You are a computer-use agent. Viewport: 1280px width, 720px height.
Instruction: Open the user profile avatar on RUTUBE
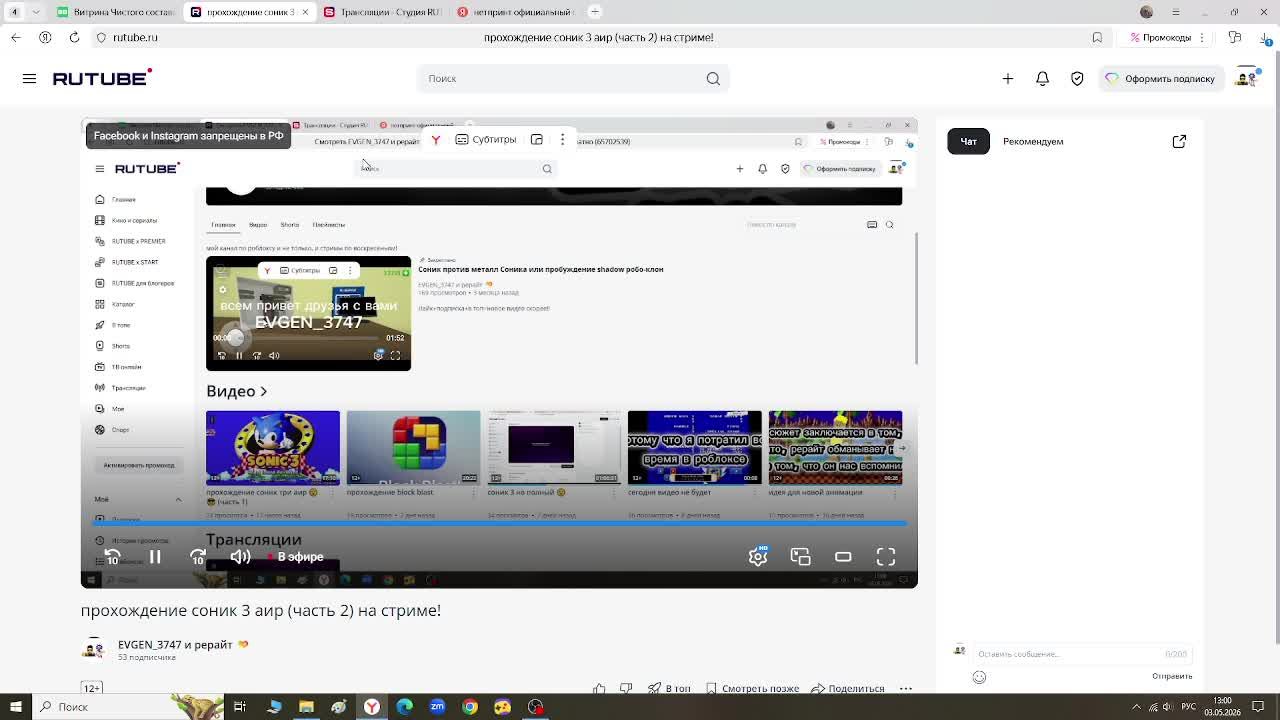[1246, 78]
